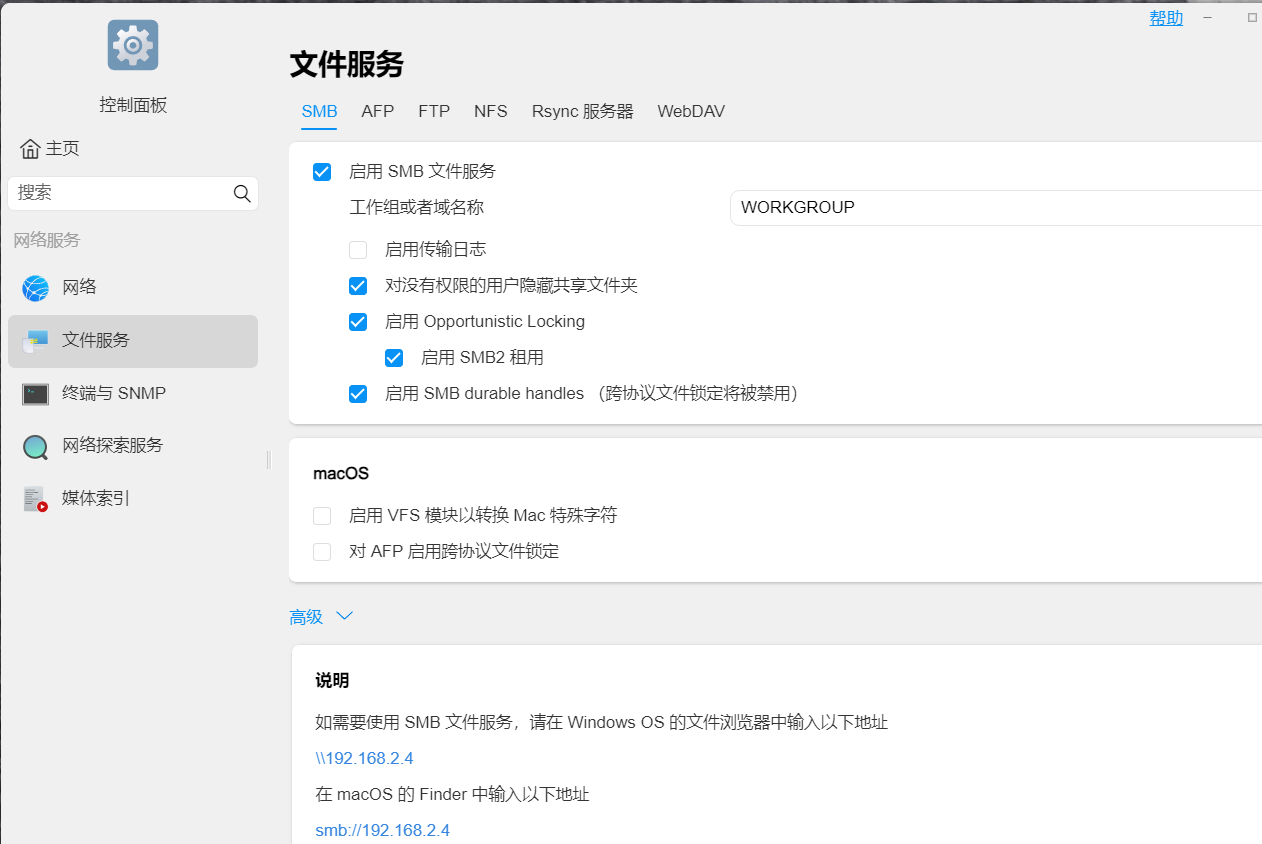Open the 帮助 help link
Screen dimensions: 1262x844
pyautogui.click(x=1166, y=18)
